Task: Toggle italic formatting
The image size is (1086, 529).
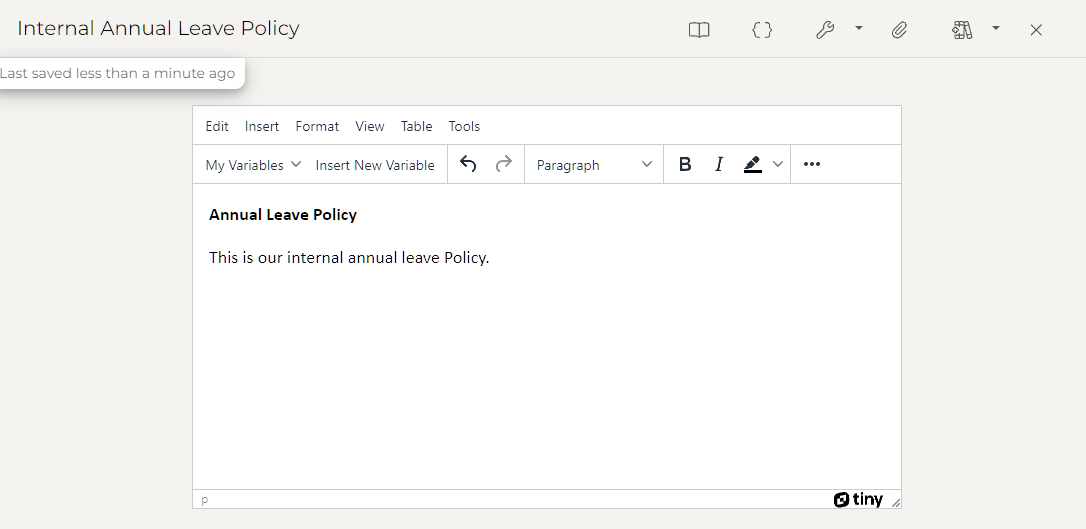Action: point(718,164)
